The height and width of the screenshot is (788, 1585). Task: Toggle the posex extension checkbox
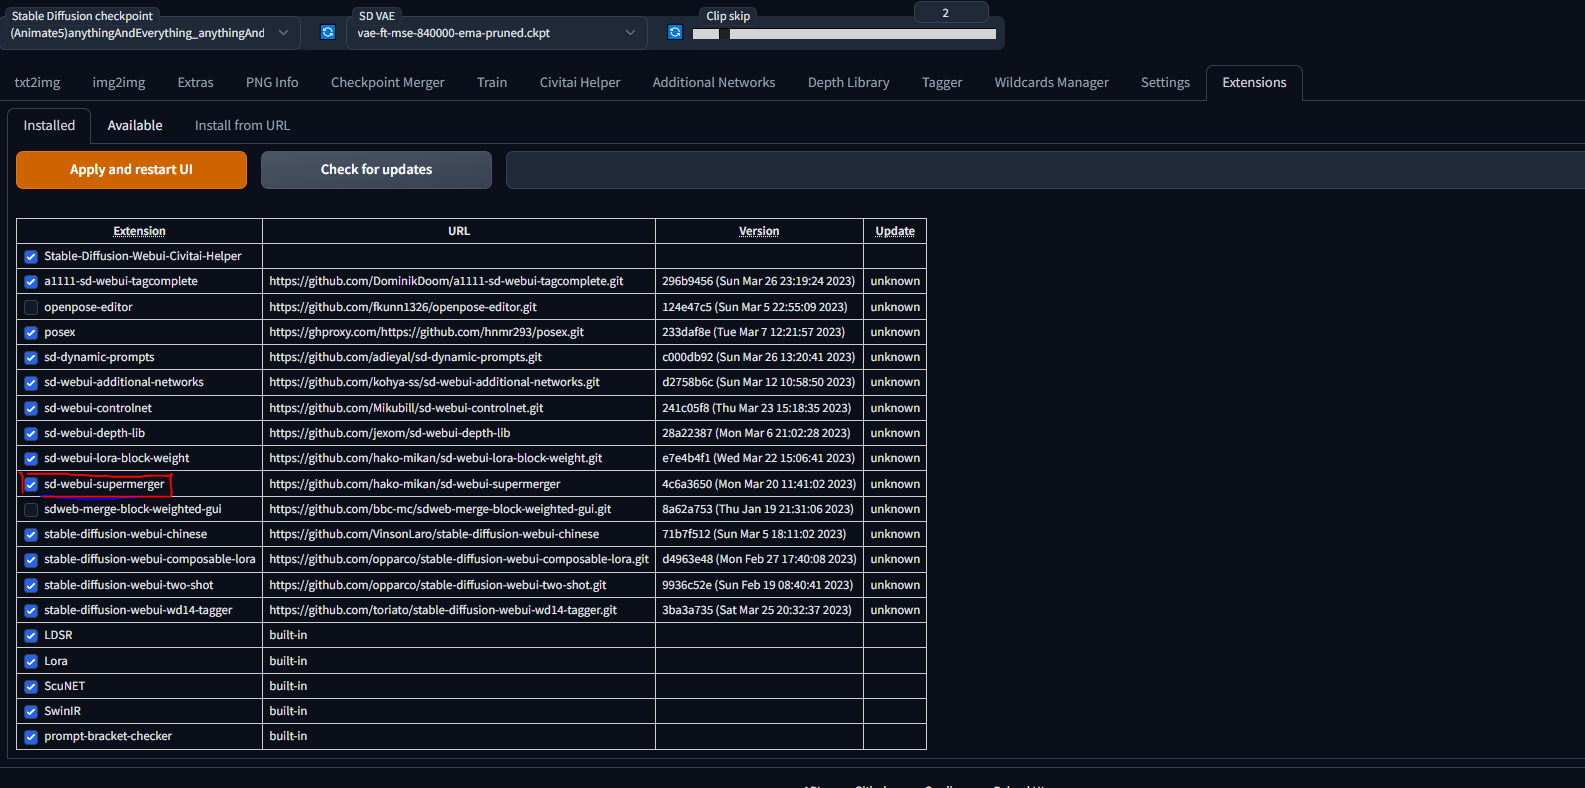[31, 333]
